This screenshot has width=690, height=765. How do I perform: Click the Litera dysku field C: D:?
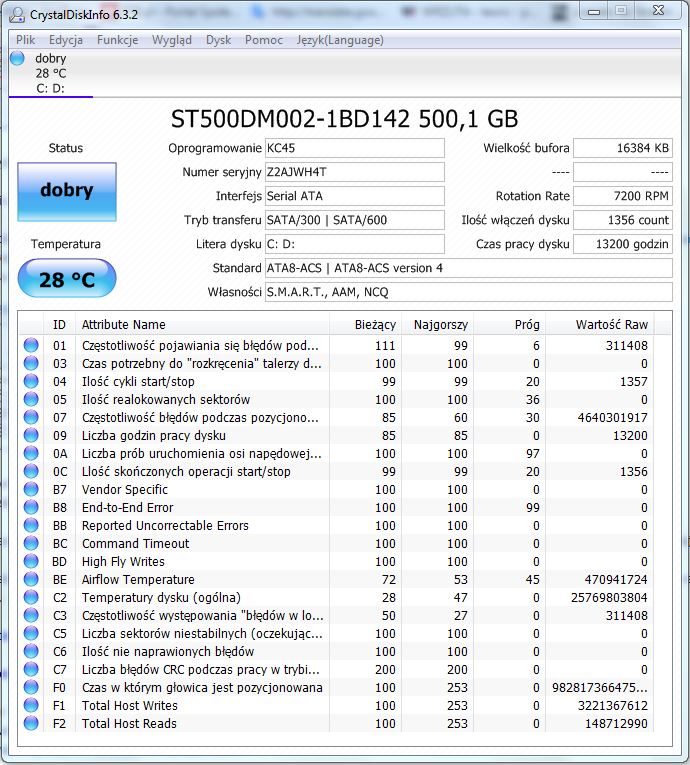(355, 244)
